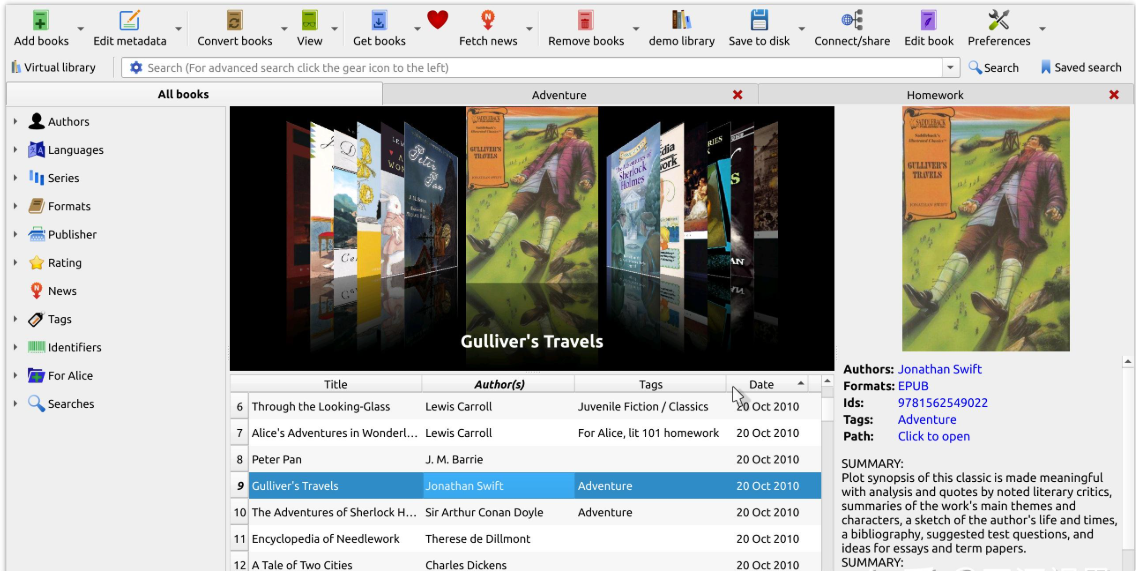This screenshot has width=1136, height=571.
Task: Open the 9781562549022 identifier link
Action: (x=943, y=402)
